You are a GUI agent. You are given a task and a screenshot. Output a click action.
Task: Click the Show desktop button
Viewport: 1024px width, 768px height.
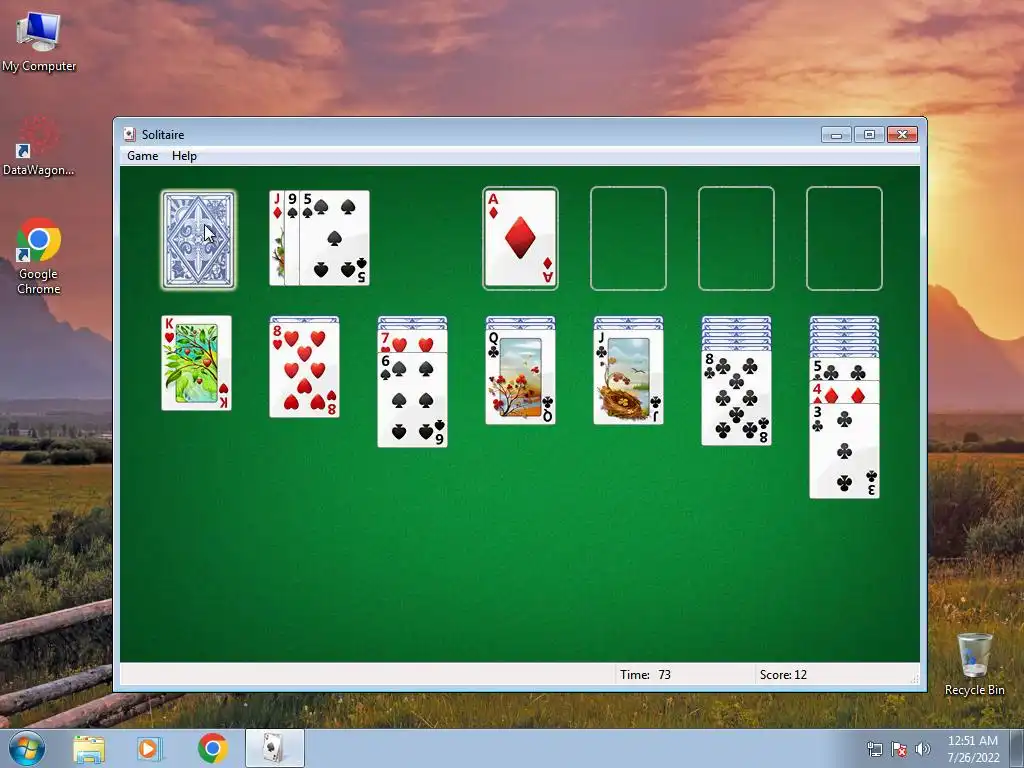pyautogui.click(x=1017, y=749)
